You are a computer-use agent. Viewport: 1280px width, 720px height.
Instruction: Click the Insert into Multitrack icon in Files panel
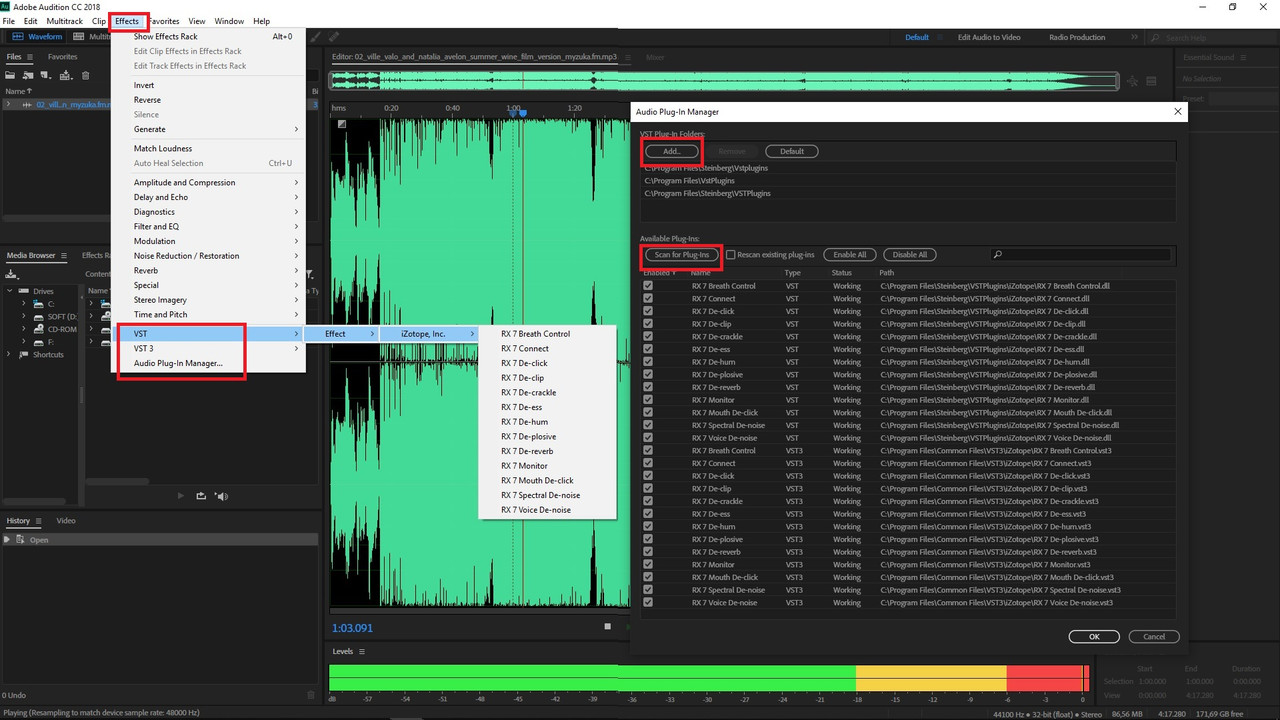(x=66, y=75)
